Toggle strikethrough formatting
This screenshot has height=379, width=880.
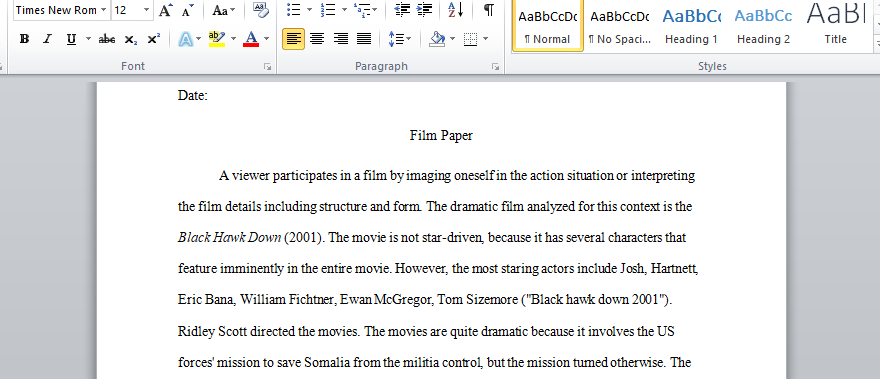107,39
